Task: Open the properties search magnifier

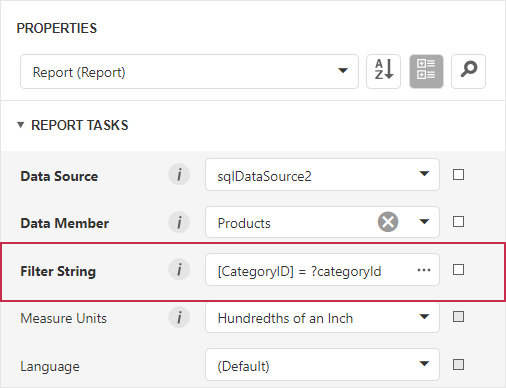Action: 468,71
